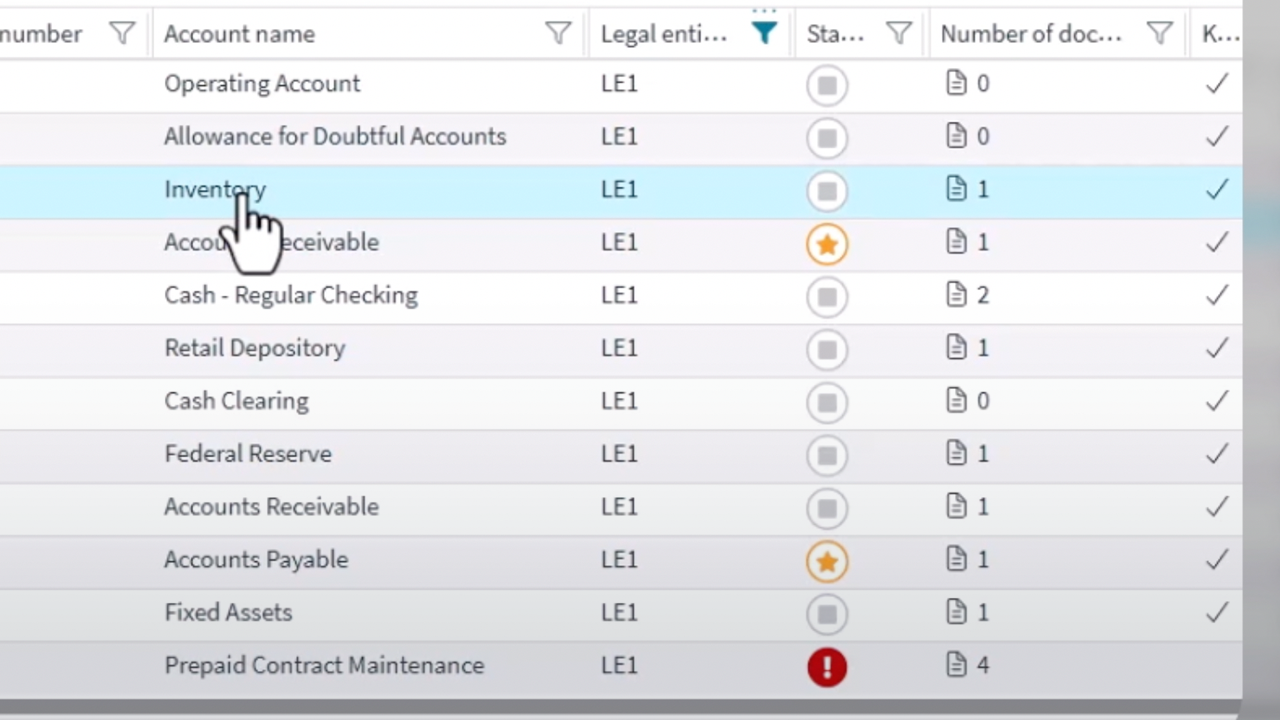Screen dimensions: 1280x720
Task: Select the Allowance for Doubtful Accounts row
Action: point(621,137)
